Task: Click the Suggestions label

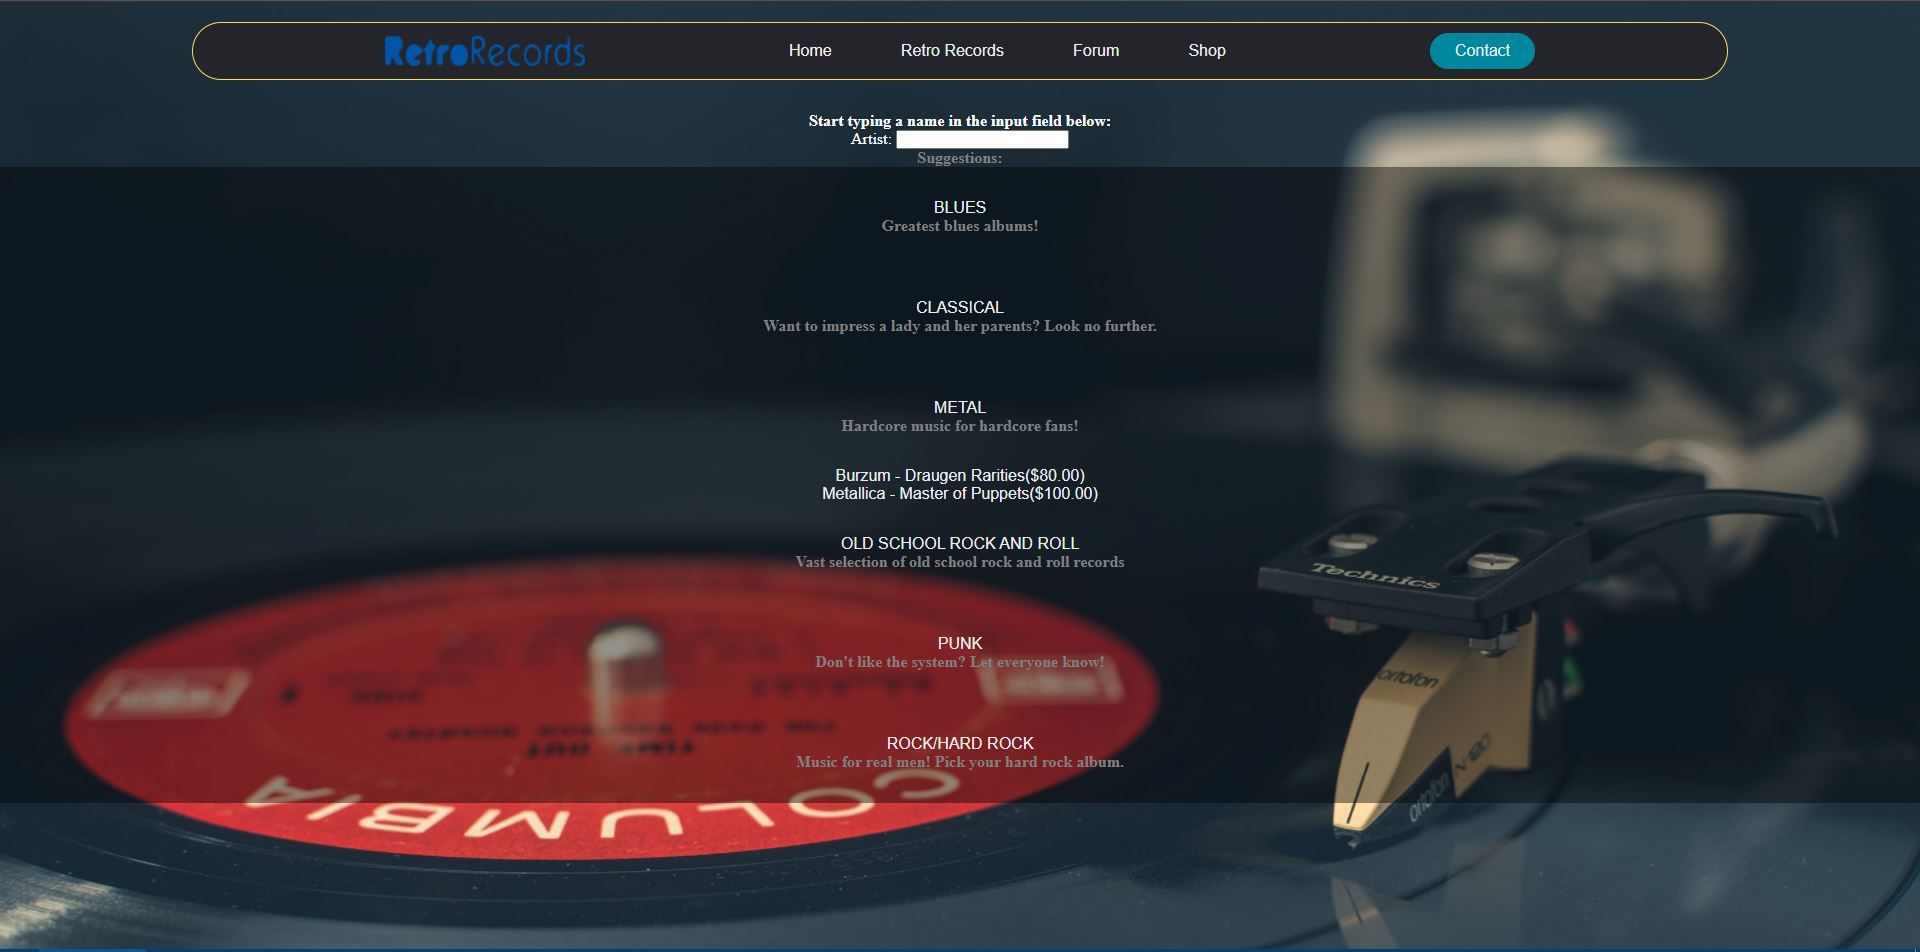Action: click(x=960, y=157)
